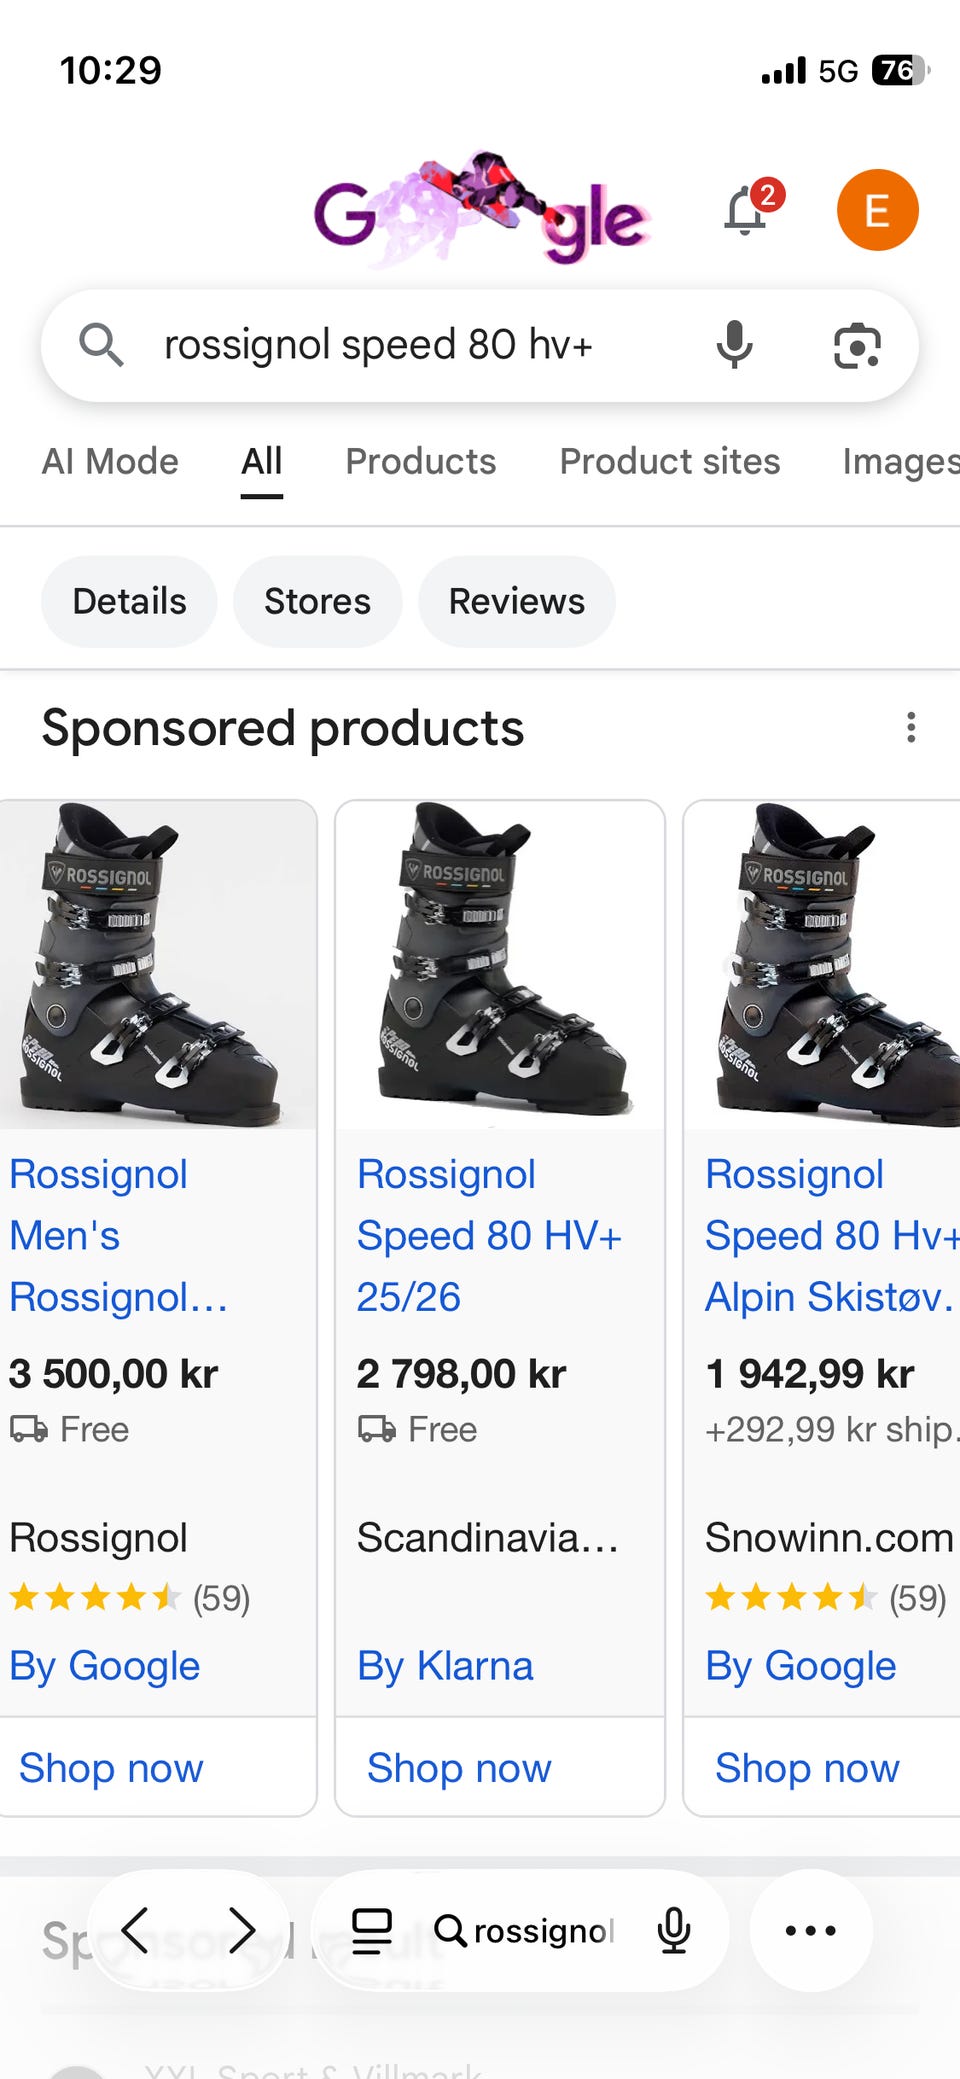Open browser more options ellipsis button
The image size is (960, 2079).
(x=810, y=1930)
